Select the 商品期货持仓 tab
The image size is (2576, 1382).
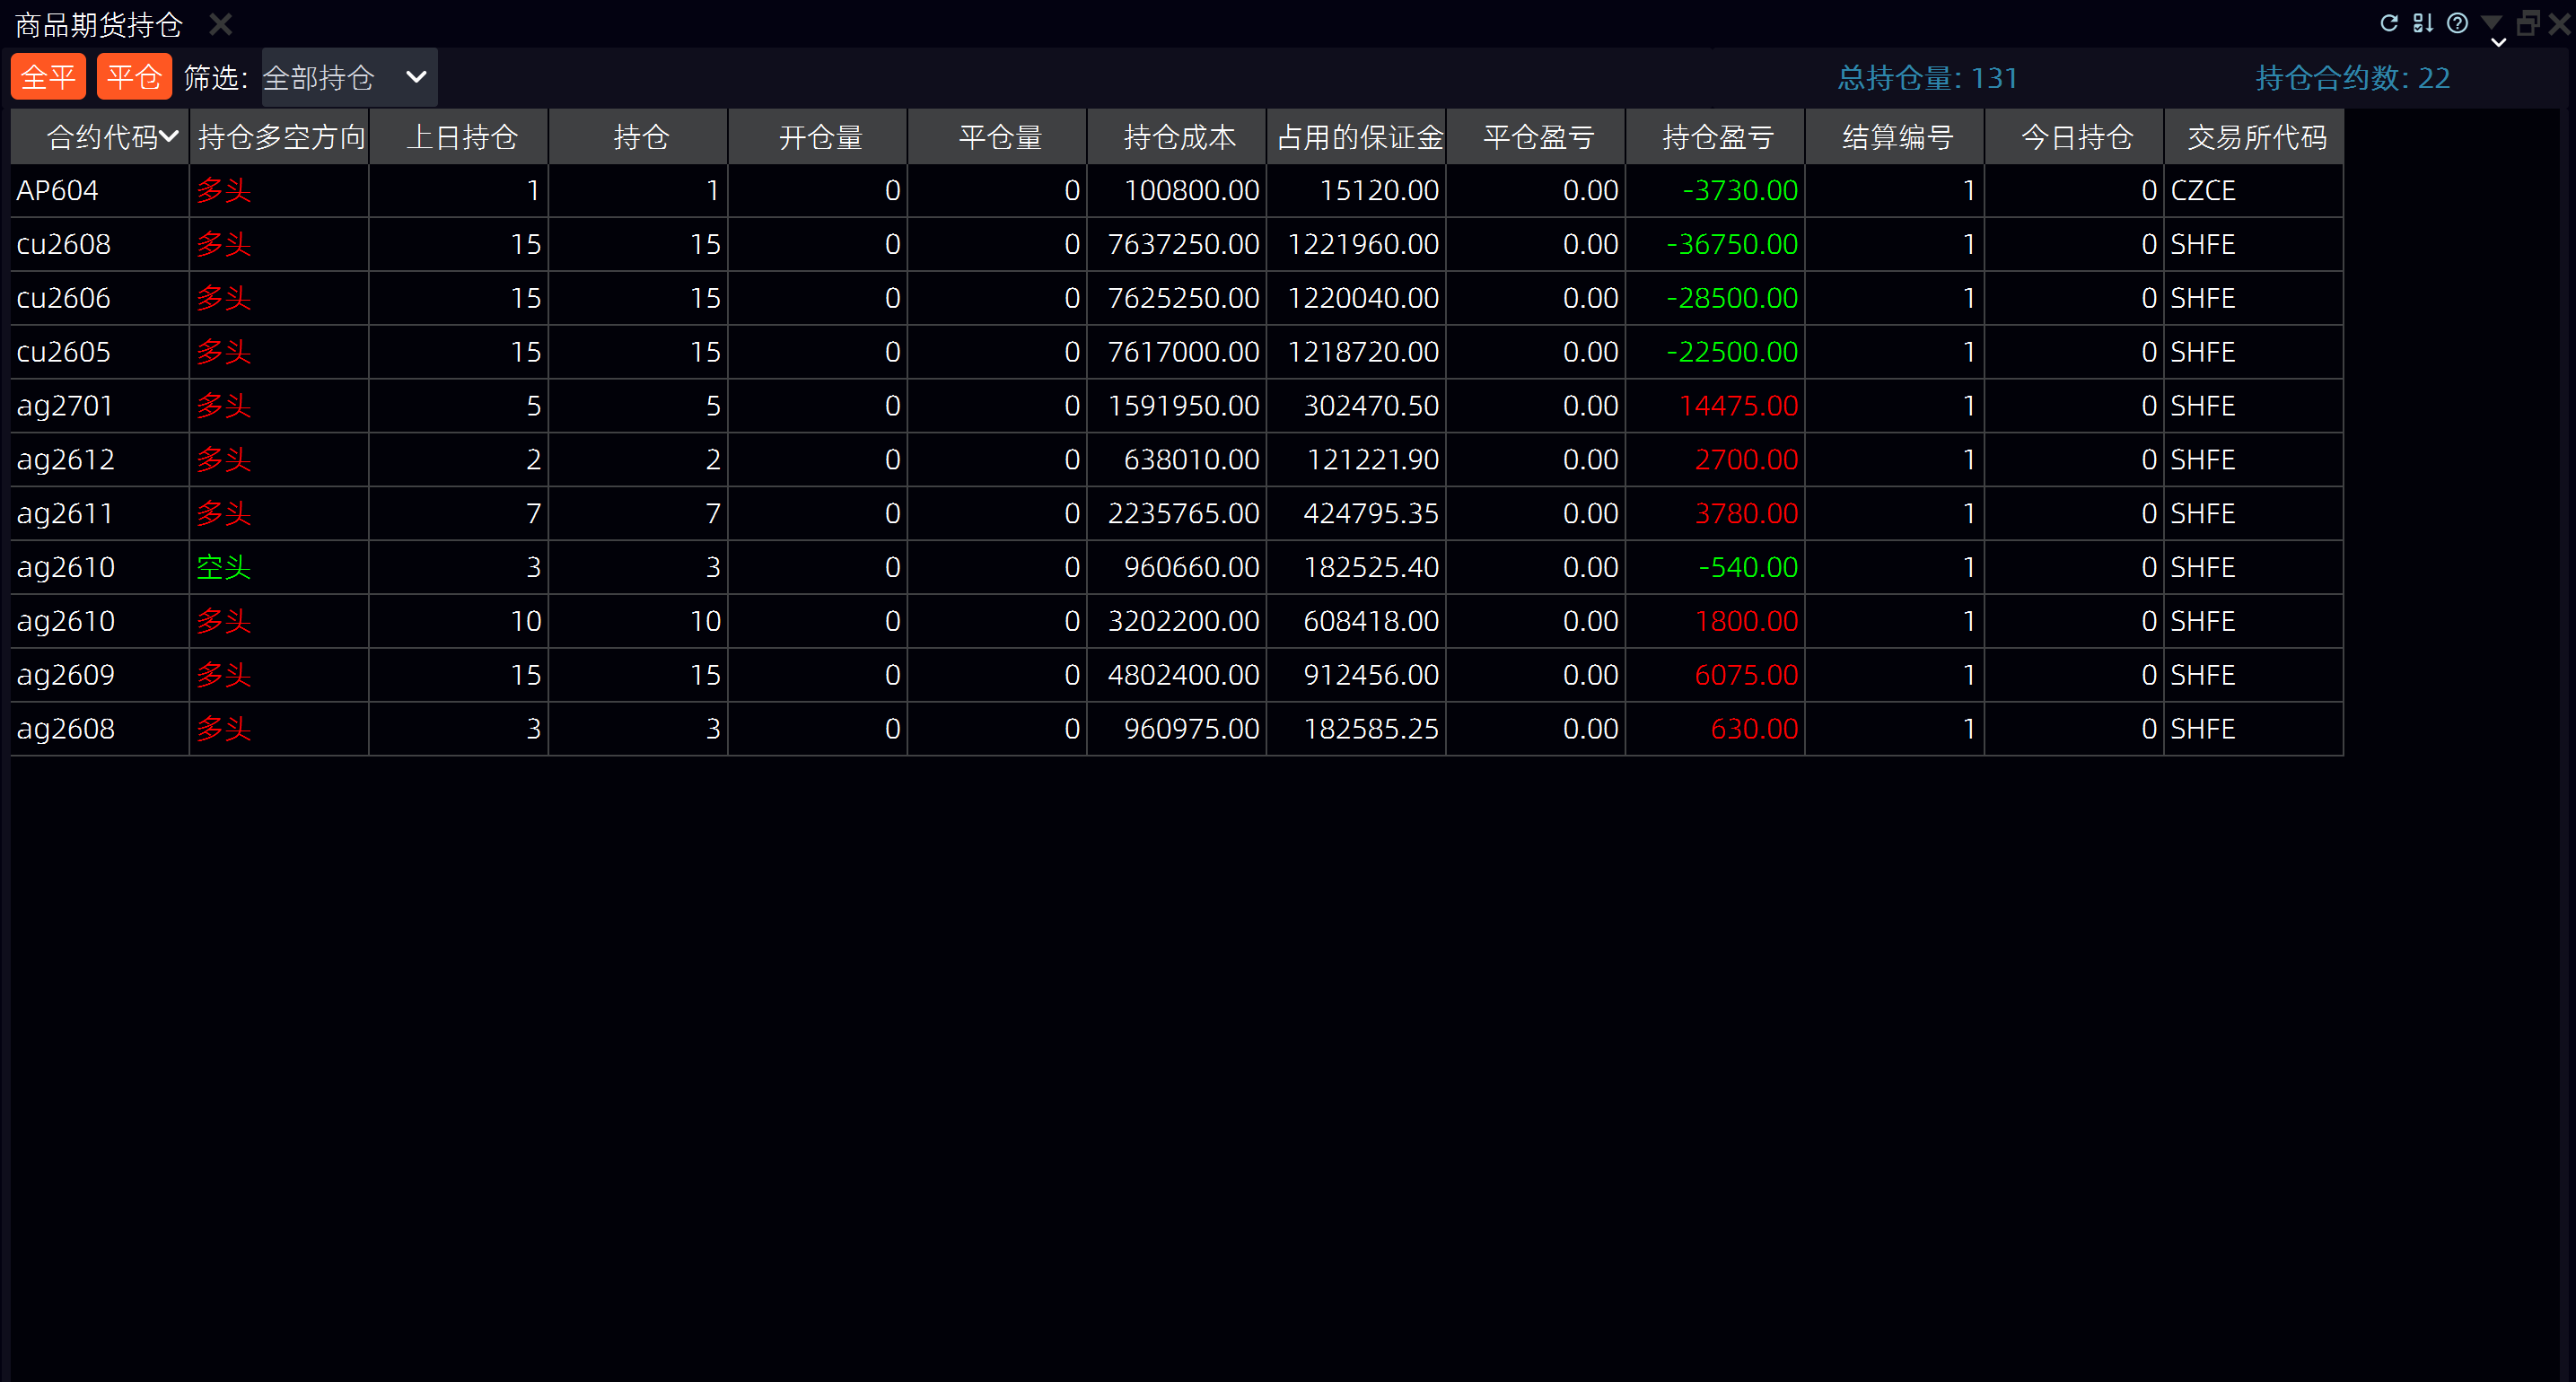[98, 24]
